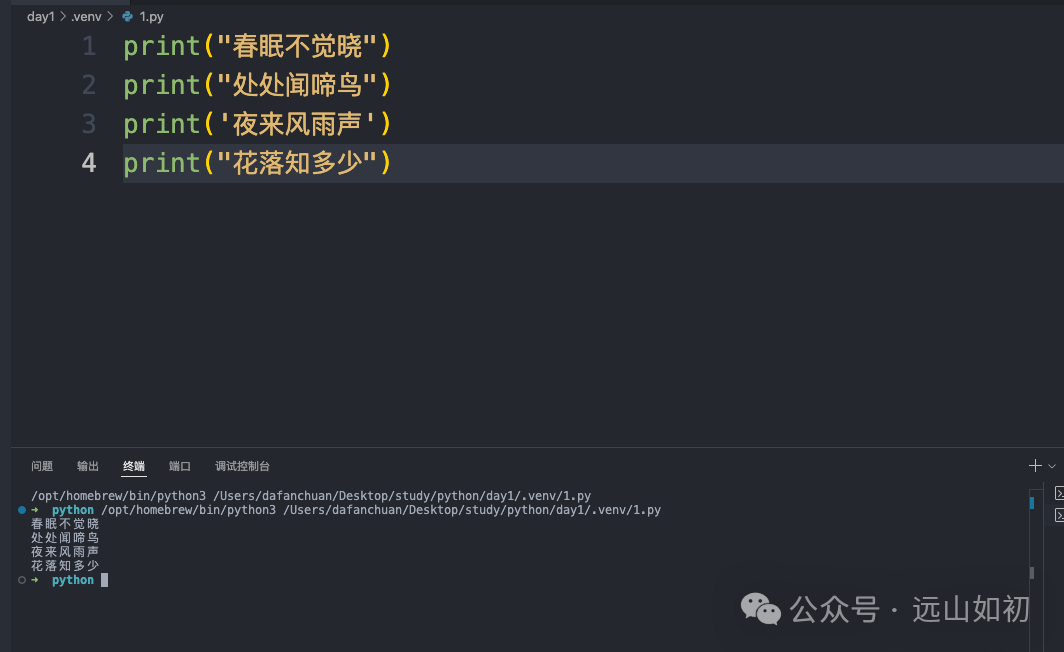Click terminal output line 夜来风雨声

click(x=65, y=552)
